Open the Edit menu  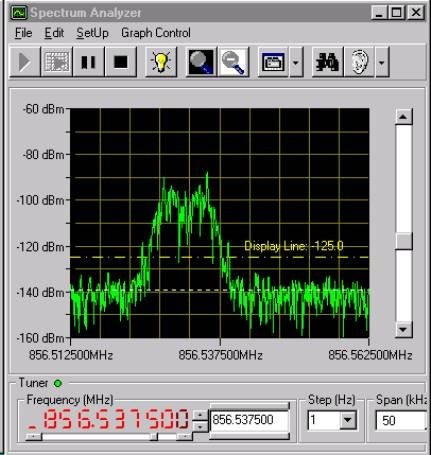point(54,33)
